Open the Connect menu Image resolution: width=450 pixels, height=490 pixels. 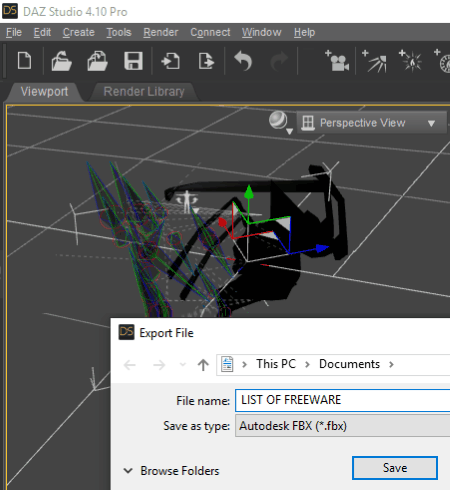[x=210, y=32]
